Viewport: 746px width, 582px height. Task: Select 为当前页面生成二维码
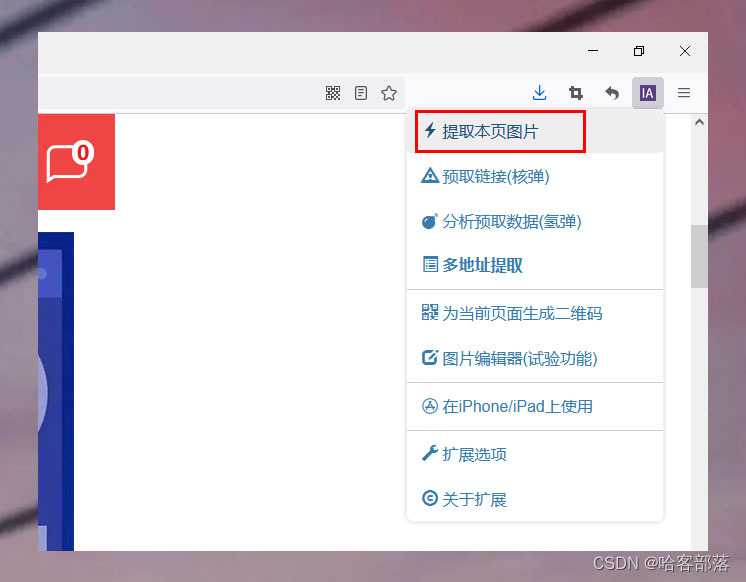click(x=535, y=313)
